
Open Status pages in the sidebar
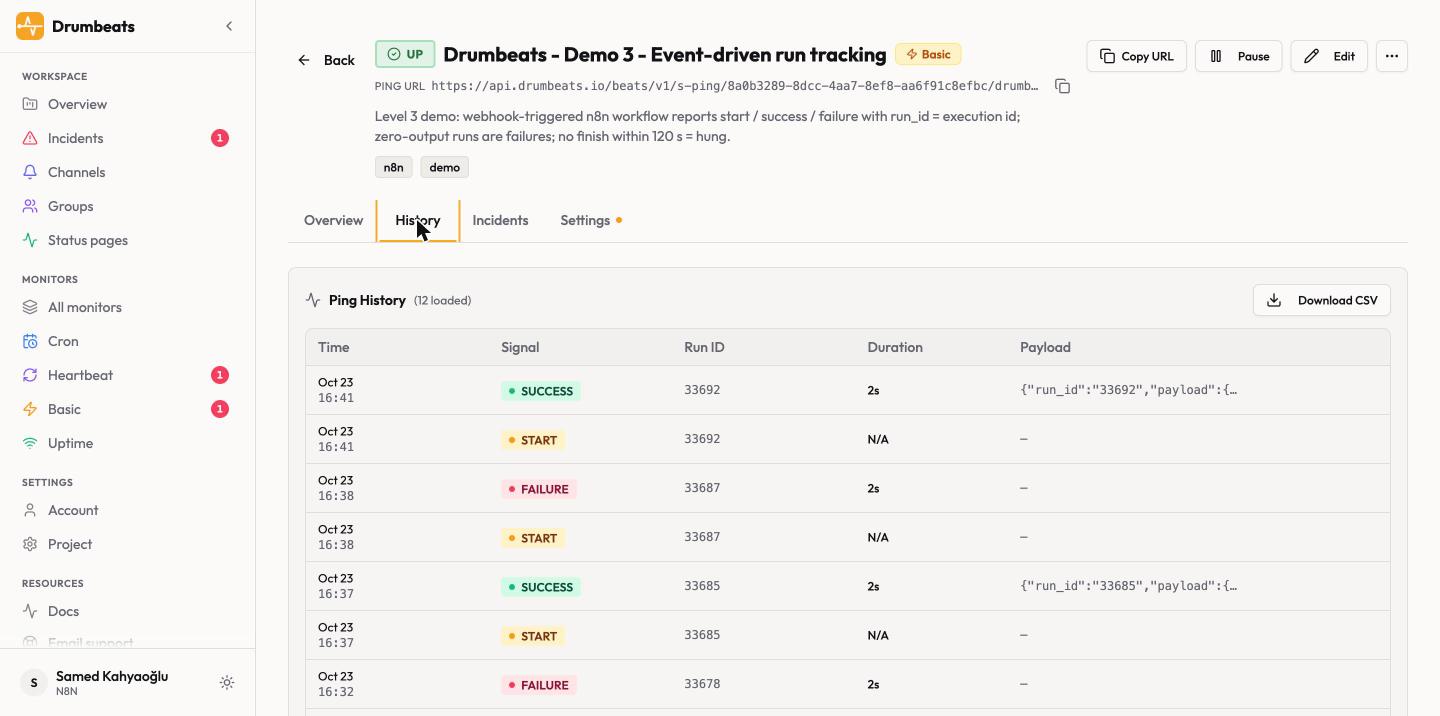click(87, 240)
